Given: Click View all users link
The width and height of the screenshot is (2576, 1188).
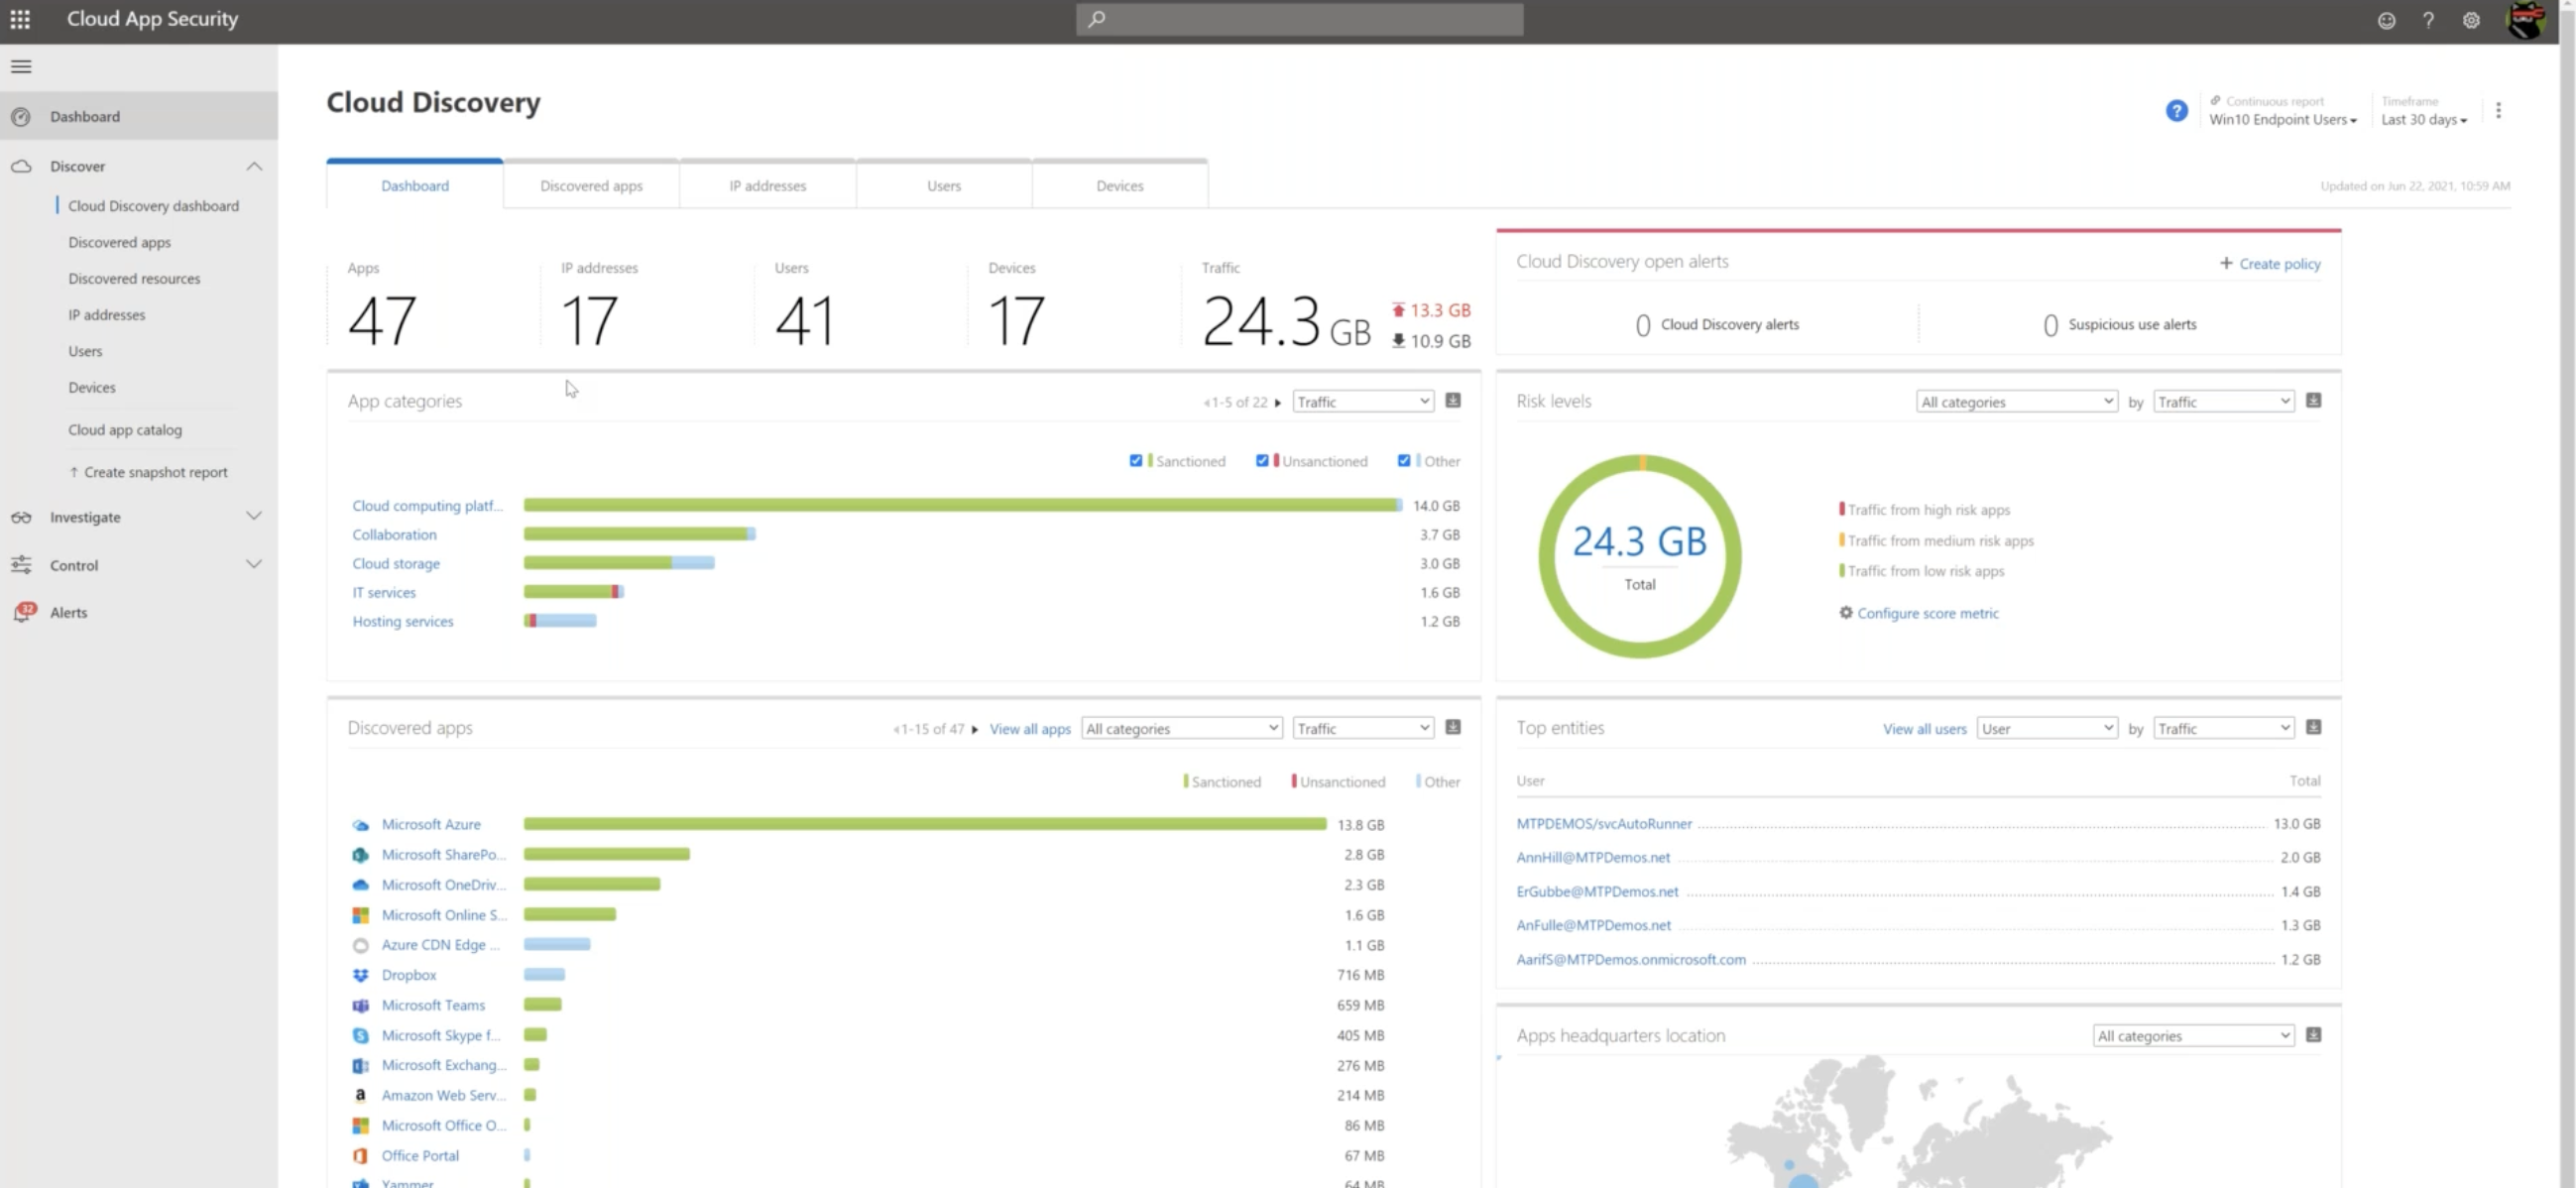Looking at the screenshot, I should point(1924,729).
